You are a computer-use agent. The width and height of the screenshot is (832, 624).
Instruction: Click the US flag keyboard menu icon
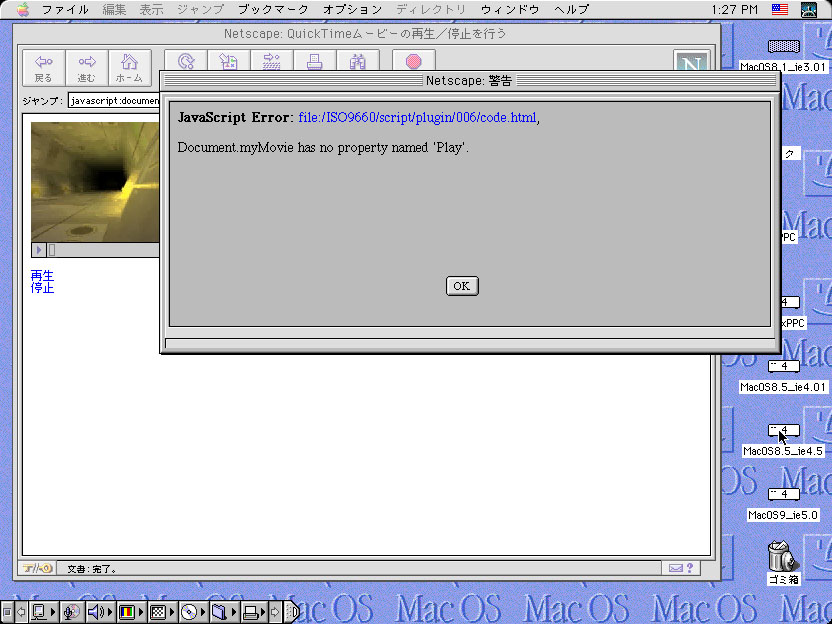[x=780, y=10]
